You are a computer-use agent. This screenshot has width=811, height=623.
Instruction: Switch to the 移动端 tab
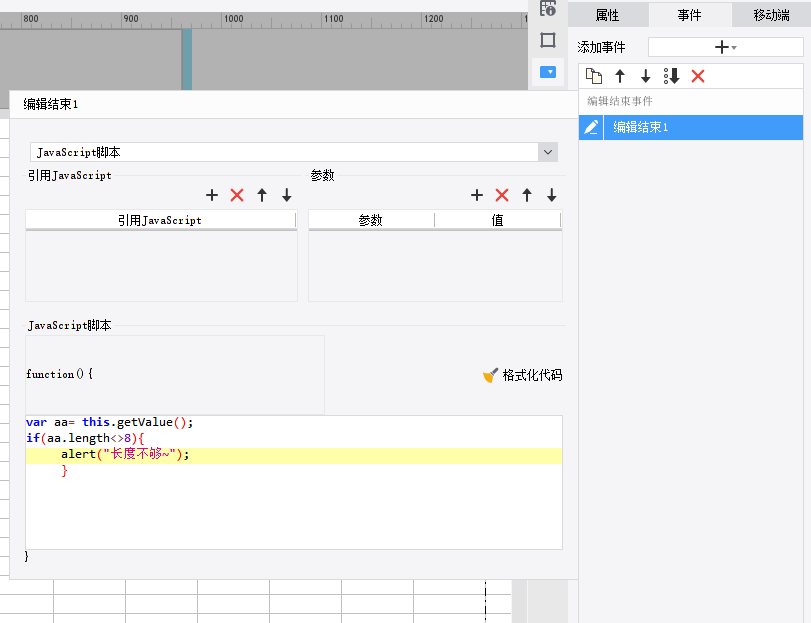(771, 15)
